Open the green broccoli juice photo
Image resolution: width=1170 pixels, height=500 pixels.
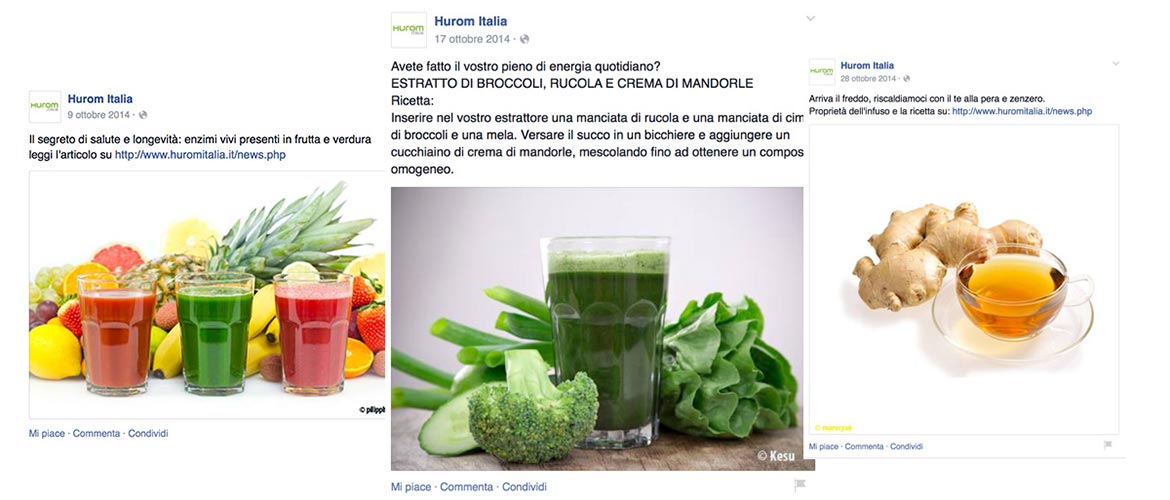coord(597,328)
